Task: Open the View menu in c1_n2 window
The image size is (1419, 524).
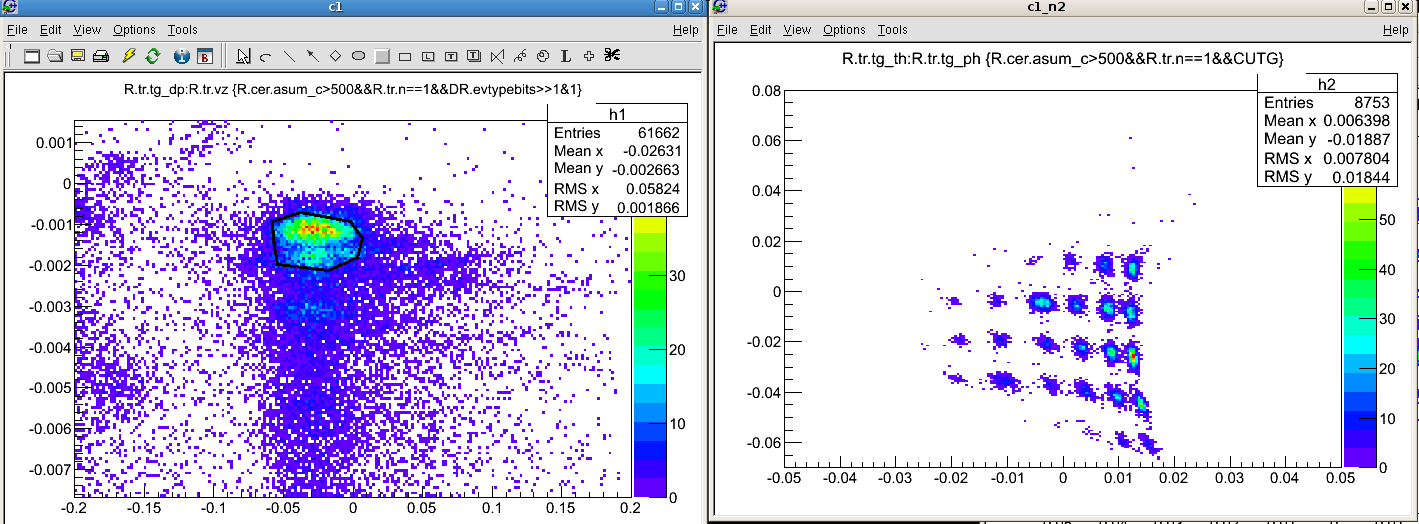Action: click(x=798, y=30)
